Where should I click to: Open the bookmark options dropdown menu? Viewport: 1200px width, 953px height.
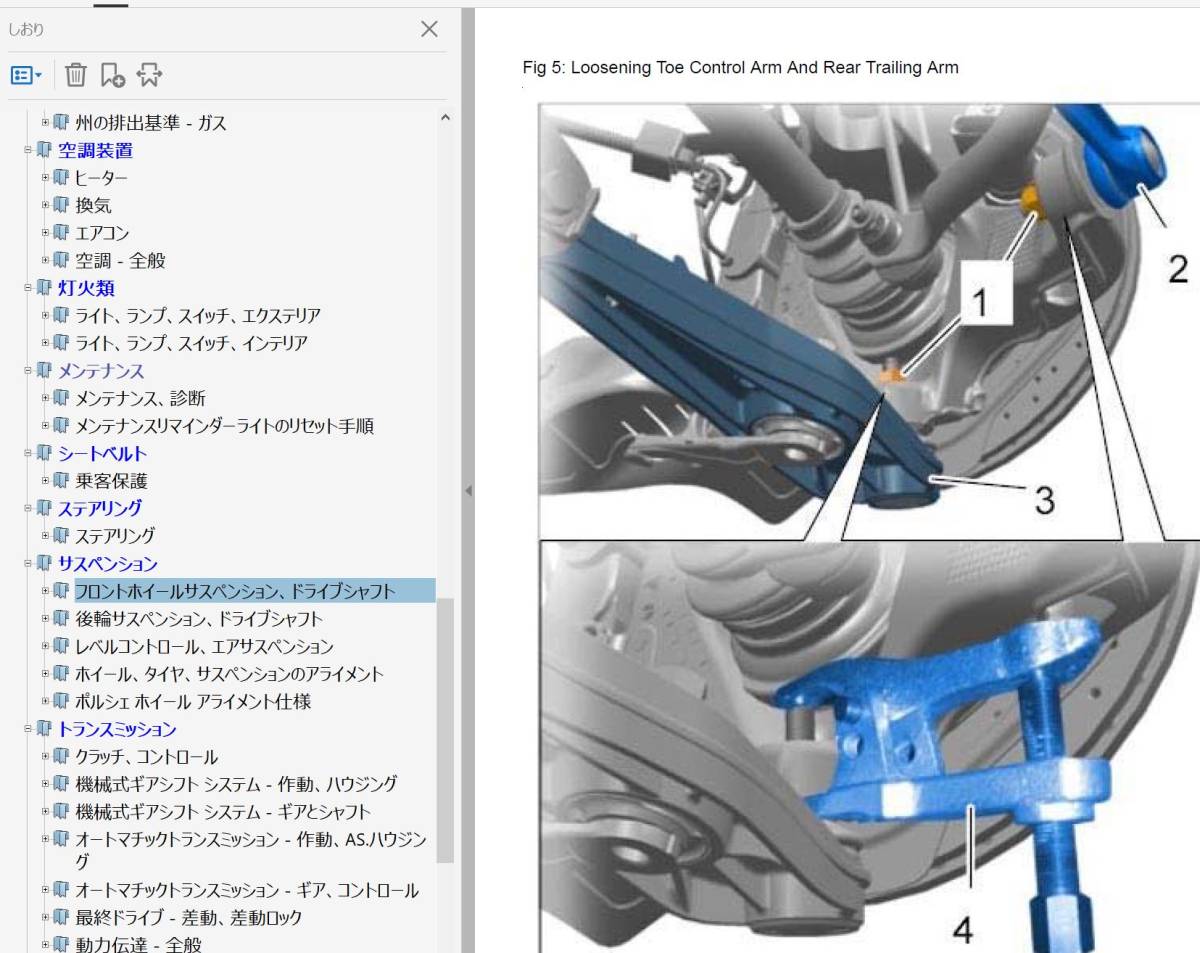click(26, 75)
